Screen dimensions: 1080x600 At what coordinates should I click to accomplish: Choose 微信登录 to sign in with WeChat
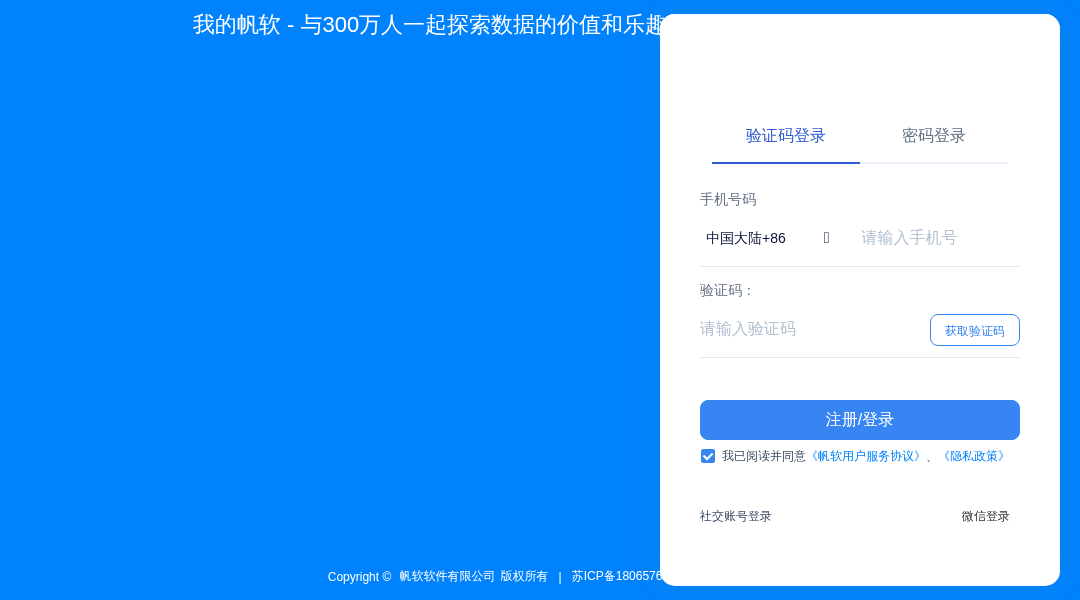coord(985,516)
